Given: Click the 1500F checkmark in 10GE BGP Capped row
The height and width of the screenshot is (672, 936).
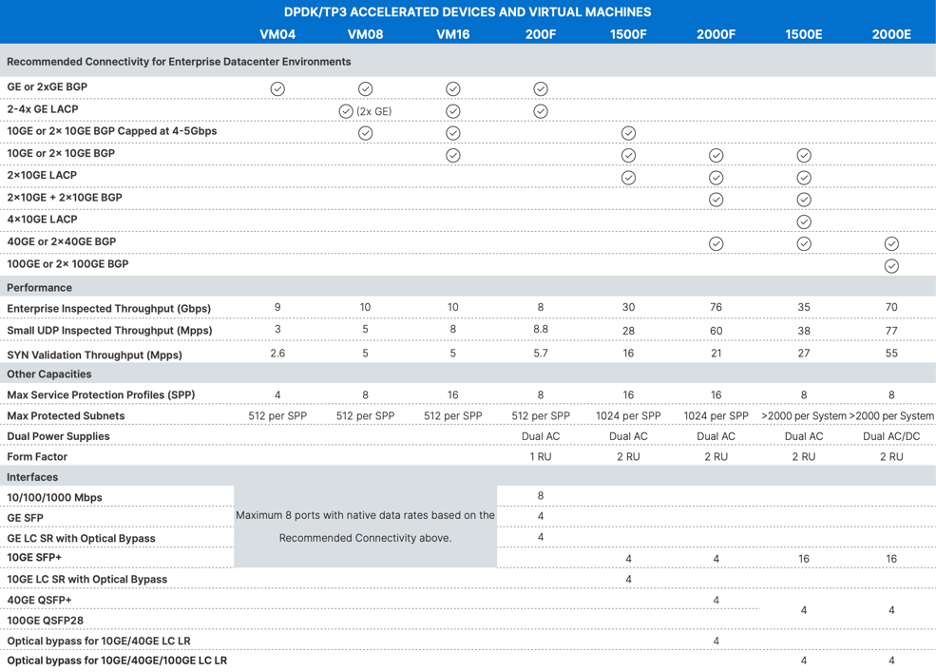Looking at the screenshot, I should tap(628, 133).
